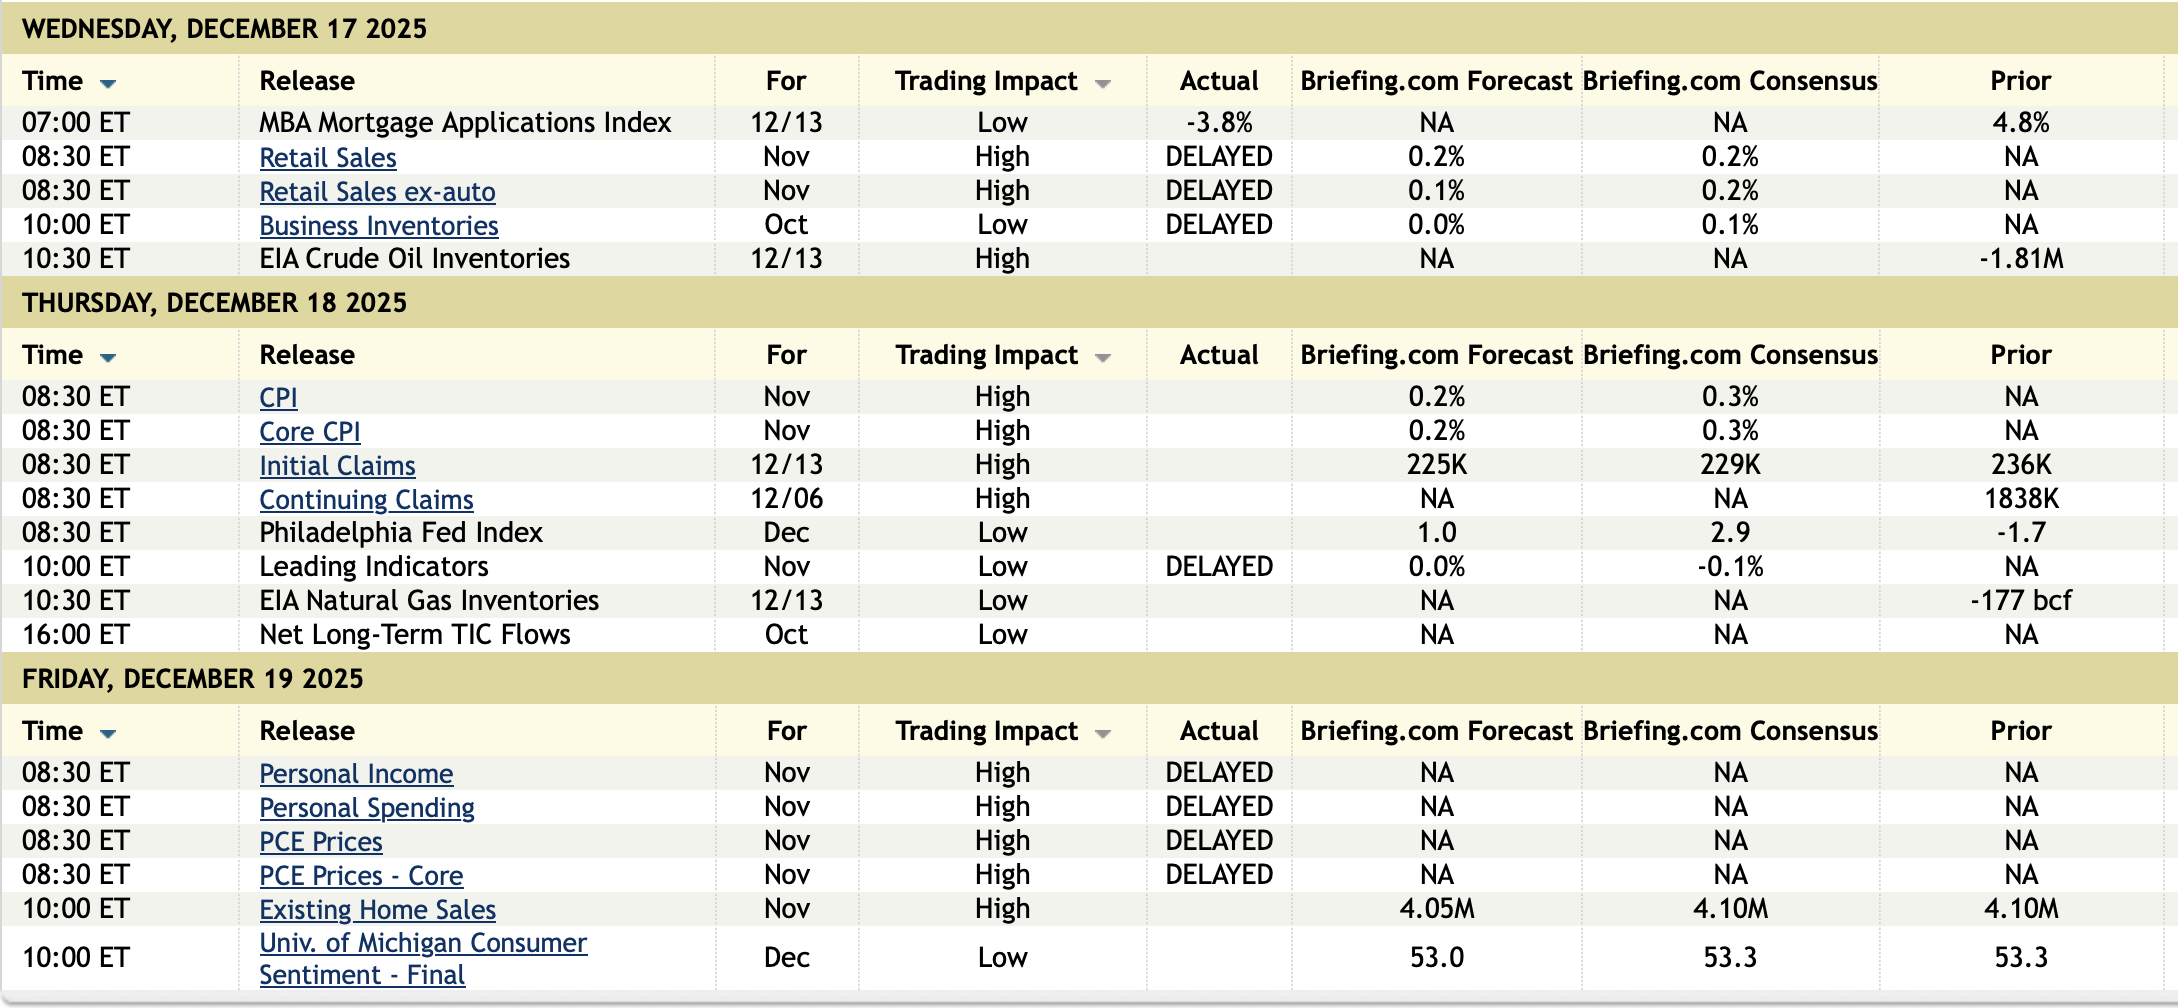Image resolution: width=2178 pixels, height=1008 pixels.
Task: Select the Continuing Claims link
Action: coord(366,500)
